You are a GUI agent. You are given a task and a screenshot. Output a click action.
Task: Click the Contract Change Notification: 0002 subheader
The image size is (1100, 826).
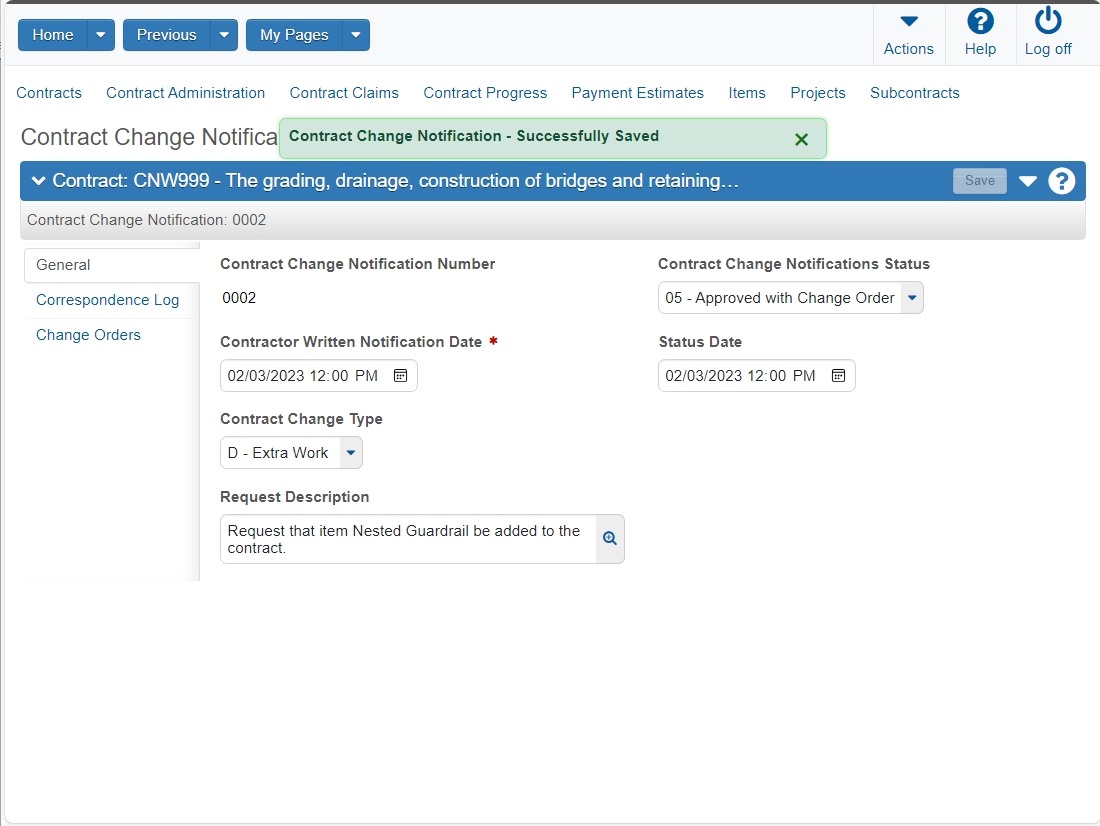click(x=147, y=220)
